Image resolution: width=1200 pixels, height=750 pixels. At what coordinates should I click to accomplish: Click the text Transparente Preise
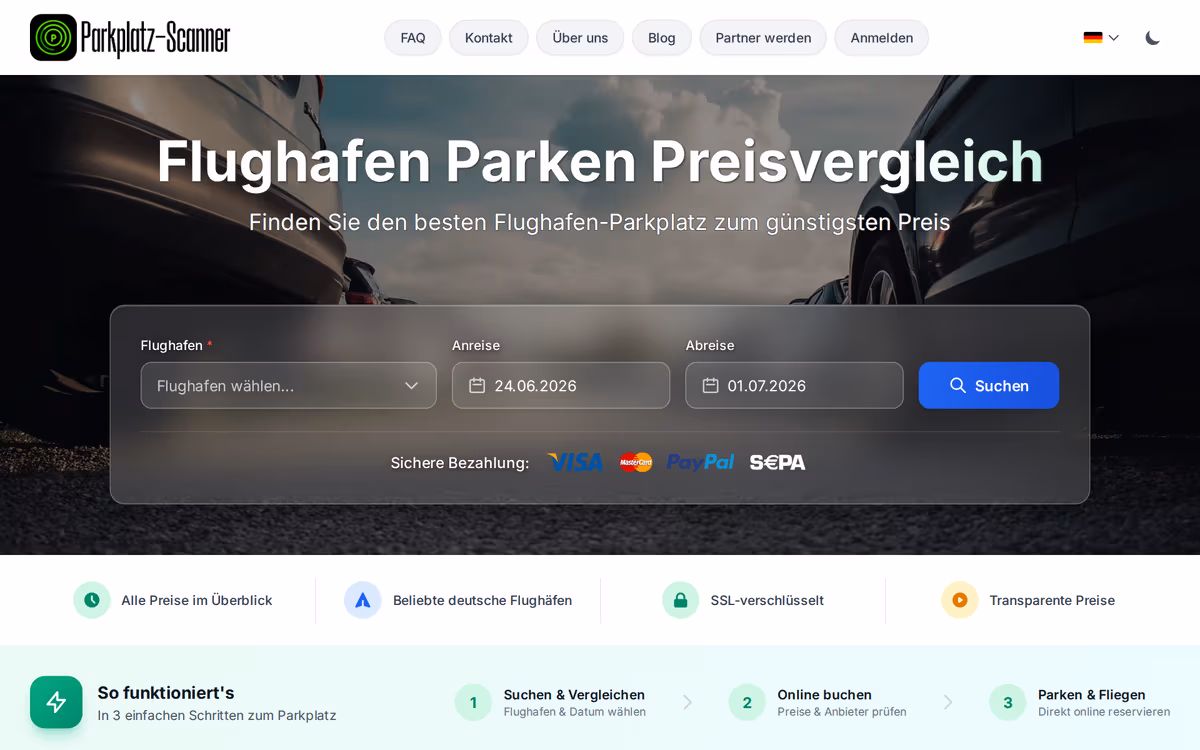point(1052,600)
